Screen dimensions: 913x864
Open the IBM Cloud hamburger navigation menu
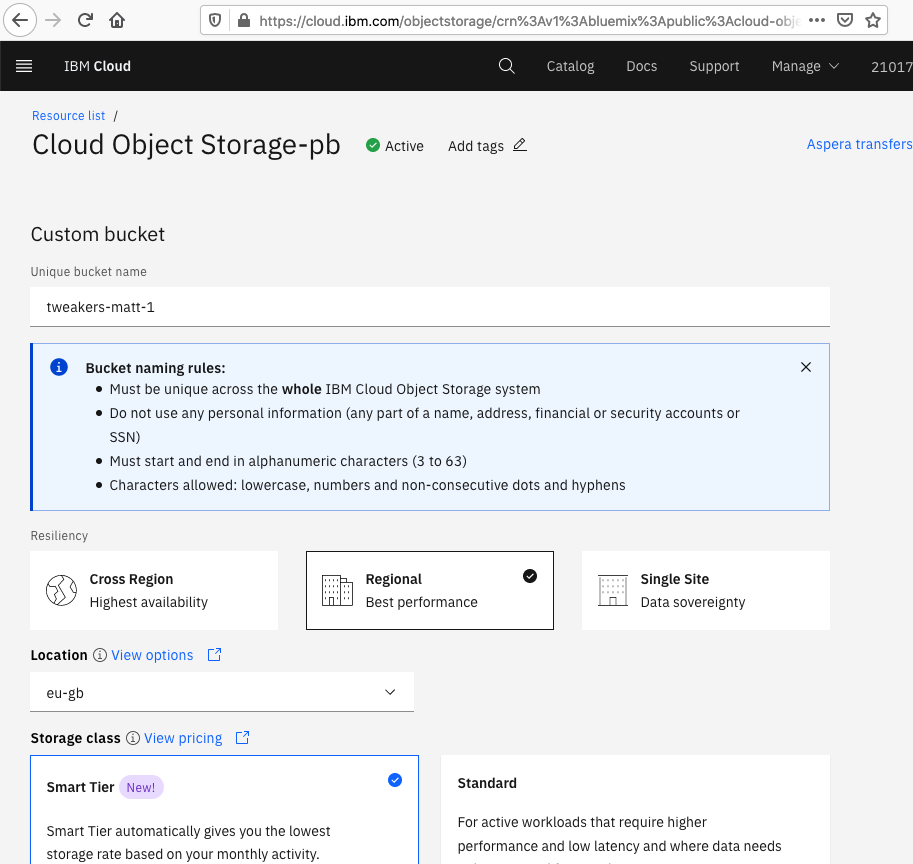[24, 66]
